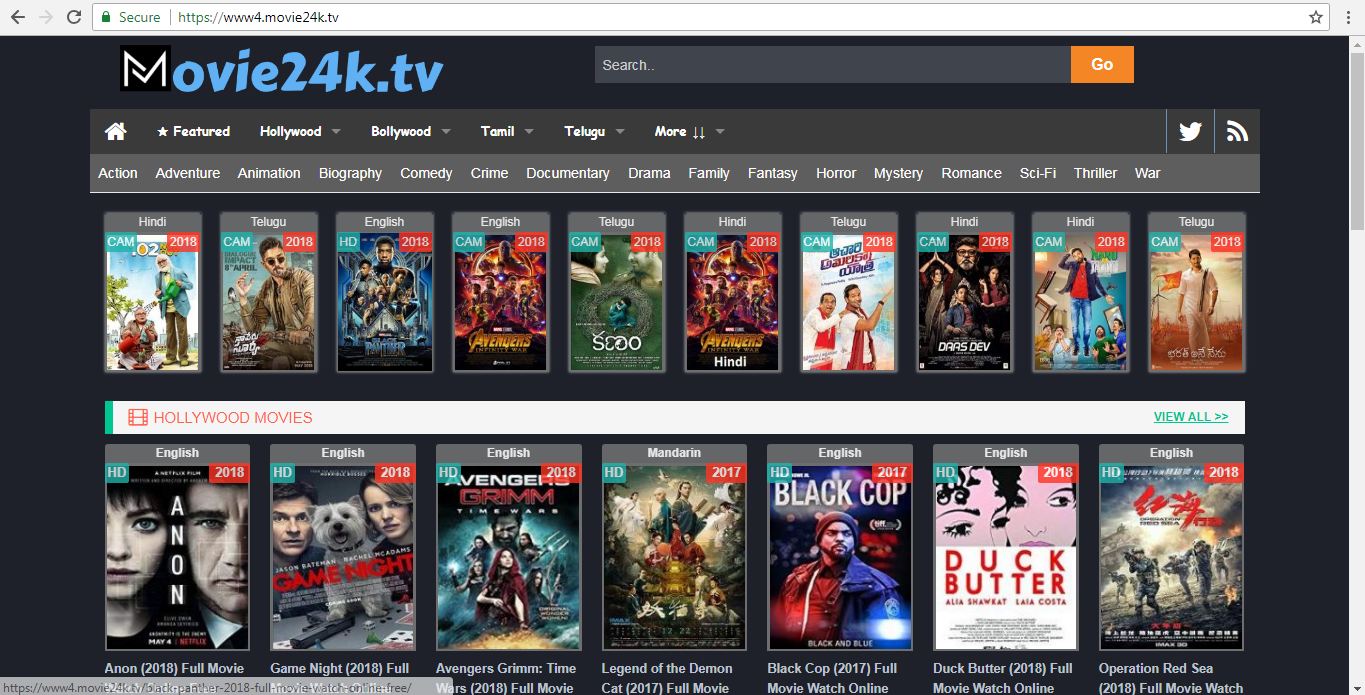Image resolution: width=1365 pixels, height=695 pixels.
Task: Open the Black Cop movie poster
Action: point(840,556)
